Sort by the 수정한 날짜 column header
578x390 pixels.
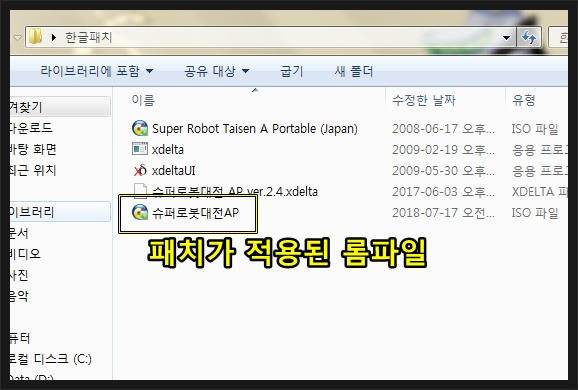click(424, 100)
